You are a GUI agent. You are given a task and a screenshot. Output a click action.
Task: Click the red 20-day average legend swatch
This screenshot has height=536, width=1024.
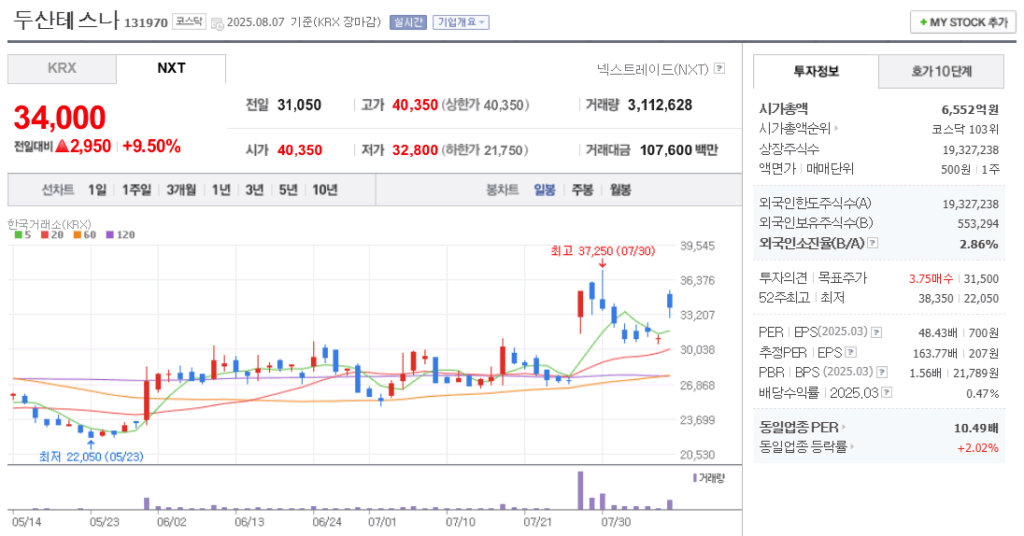coord(44,235)
